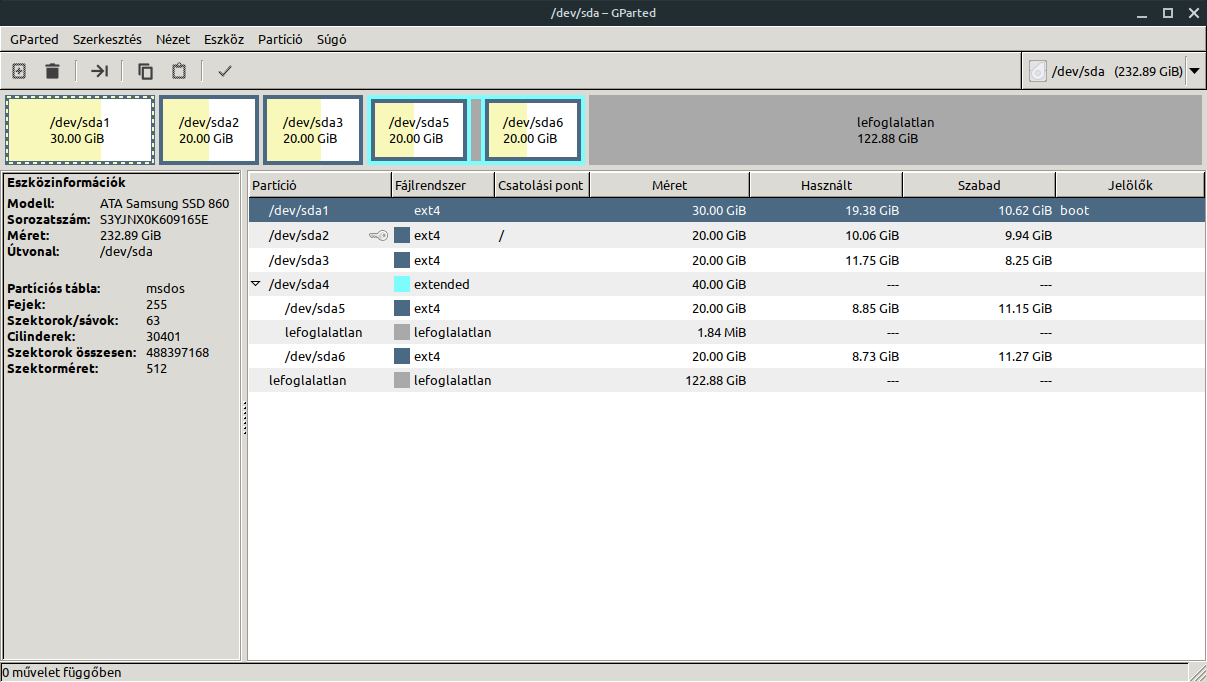Sort by the Partíció column header
This screenshot has width=1207, height=682.
tap(319, 185)
